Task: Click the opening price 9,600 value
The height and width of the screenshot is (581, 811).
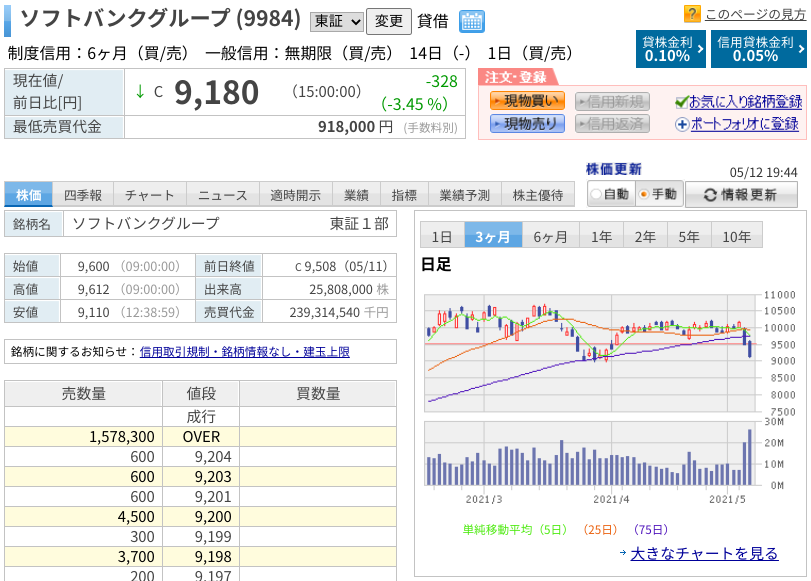Action: 94,266
